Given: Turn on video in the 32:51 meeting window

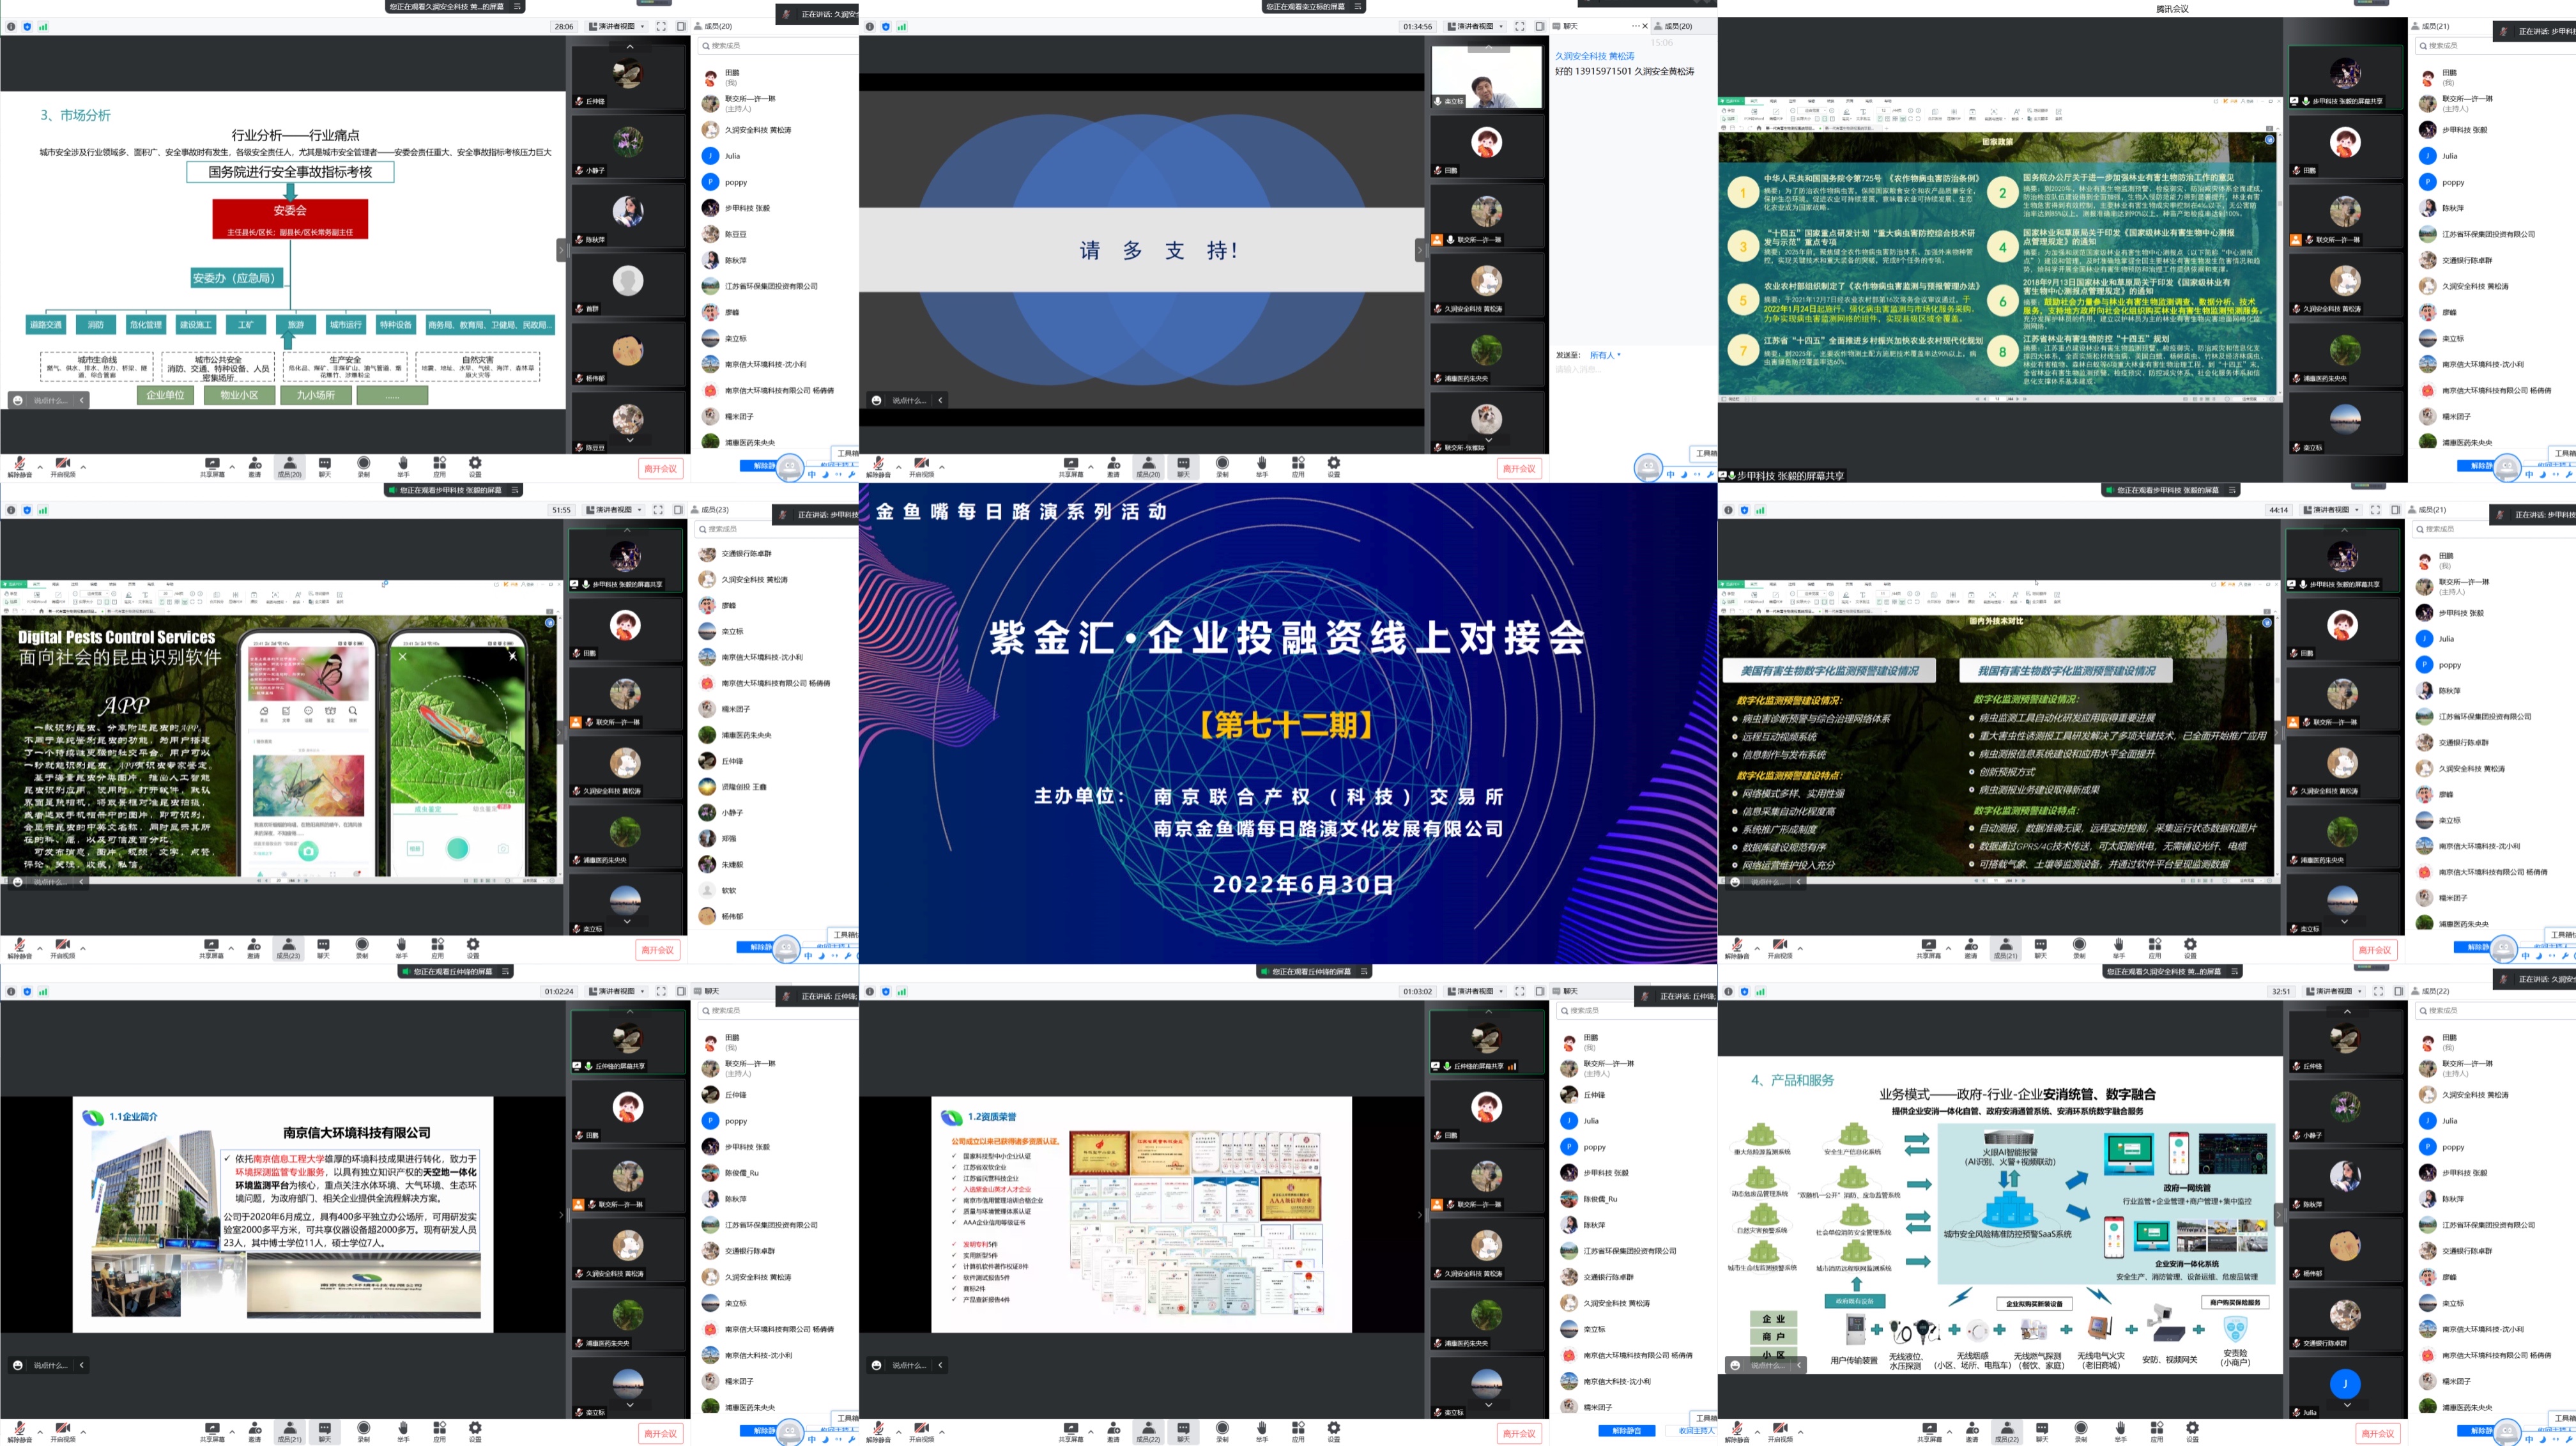Looking at the screenshot, I should coord(1780,1431).
